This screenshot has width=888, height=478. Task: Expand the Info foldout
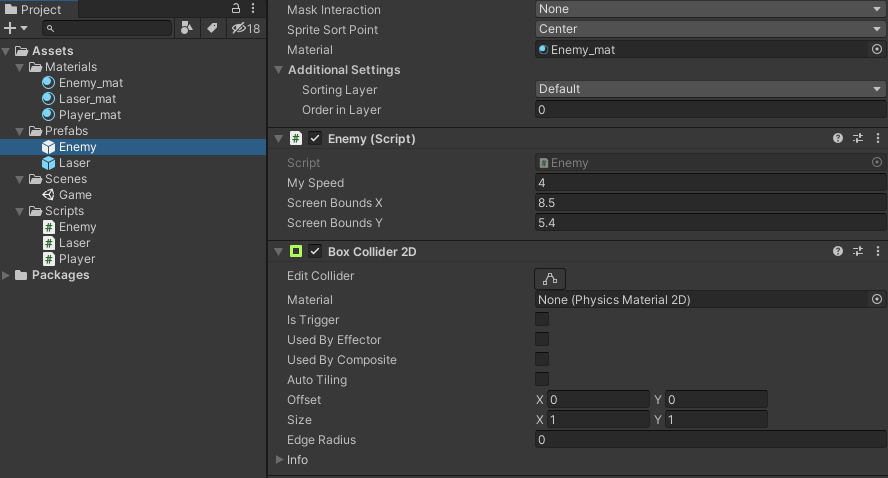(279, 460)
